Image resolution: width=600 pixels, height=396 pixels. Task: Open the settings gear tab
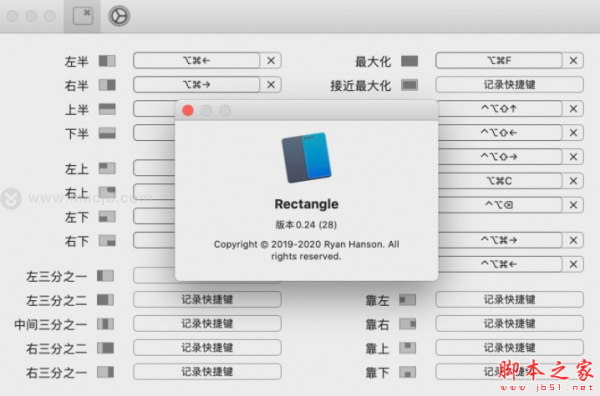coord(119,16)
